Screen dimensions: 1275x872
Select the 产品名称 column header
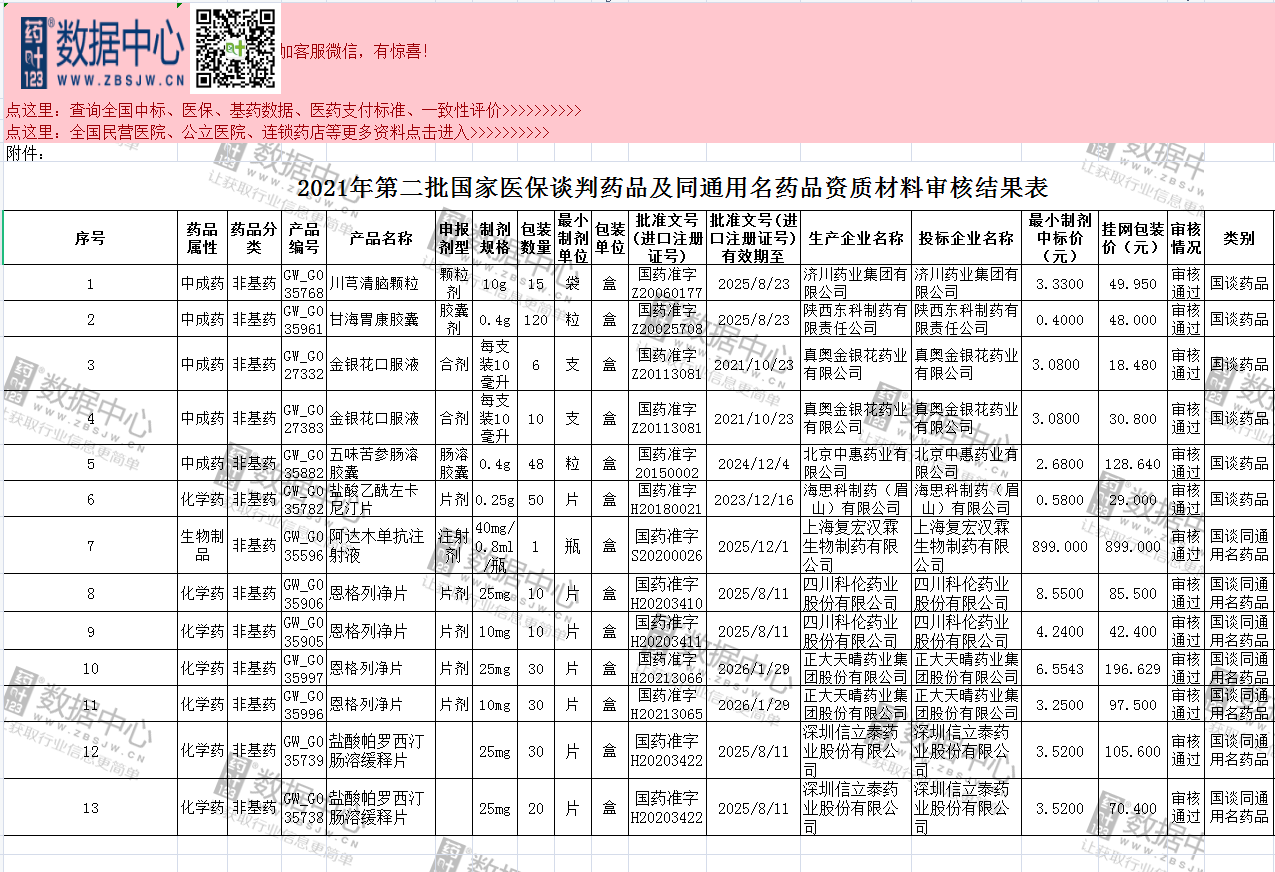(381, 238)
